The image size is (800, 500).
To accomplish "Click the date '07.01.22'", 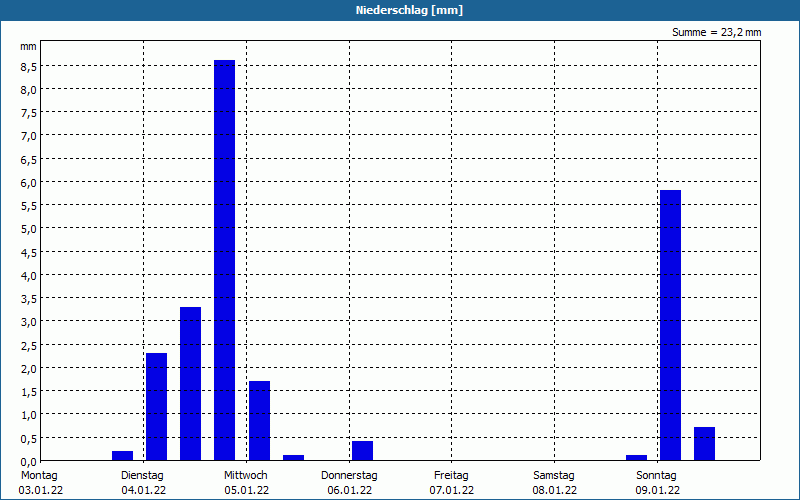I will 452,491.
